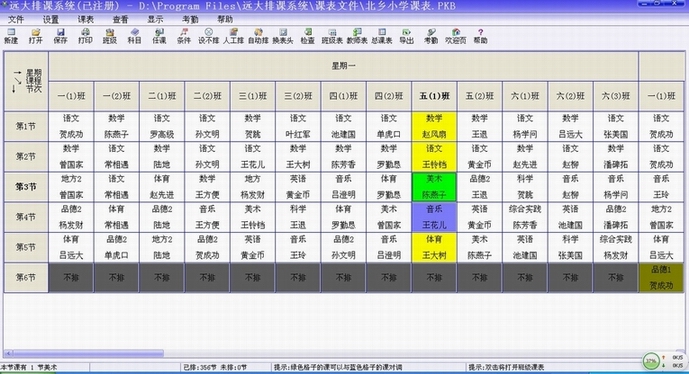689x374 pixels.
Task: Click 不排 cell under 三(1)班
Action: click(253, 277)
